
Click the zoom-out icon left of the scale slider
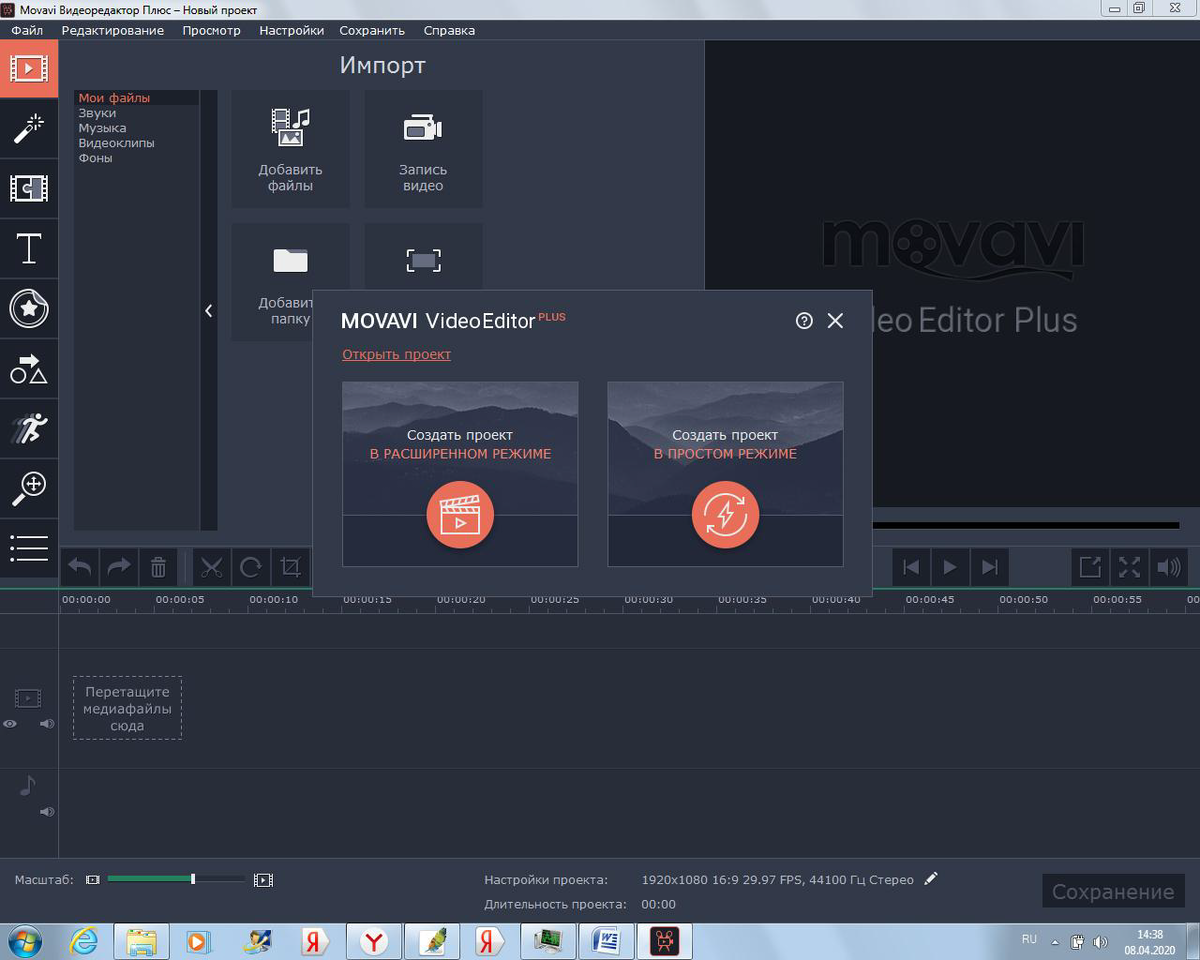pos(93,880)
